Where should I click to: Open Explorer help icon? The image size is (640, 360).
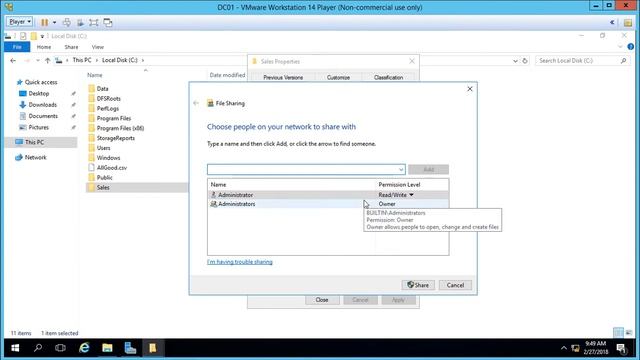[631, 47]
